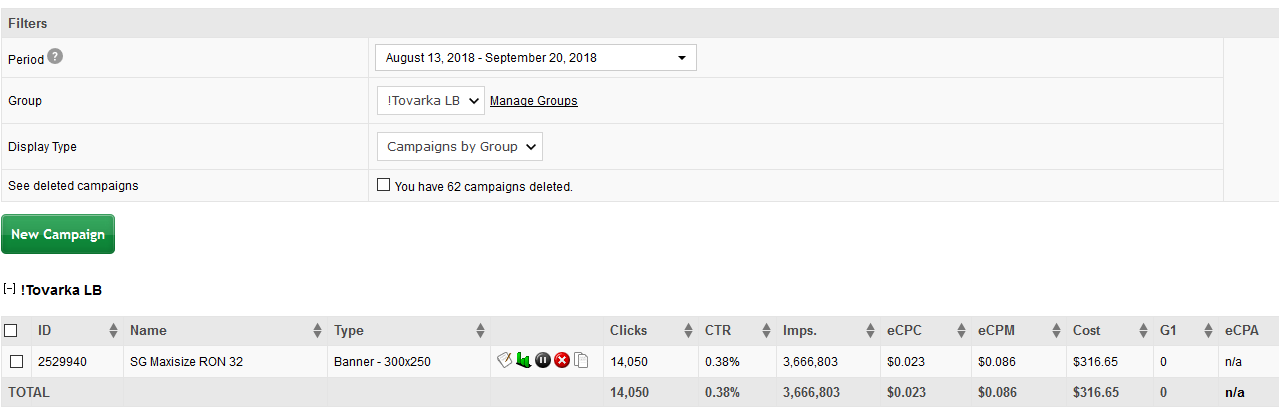The image size is (1279, 409).
Task: Duplicate campaign using the copy icon
Action: tap(581, 360)
